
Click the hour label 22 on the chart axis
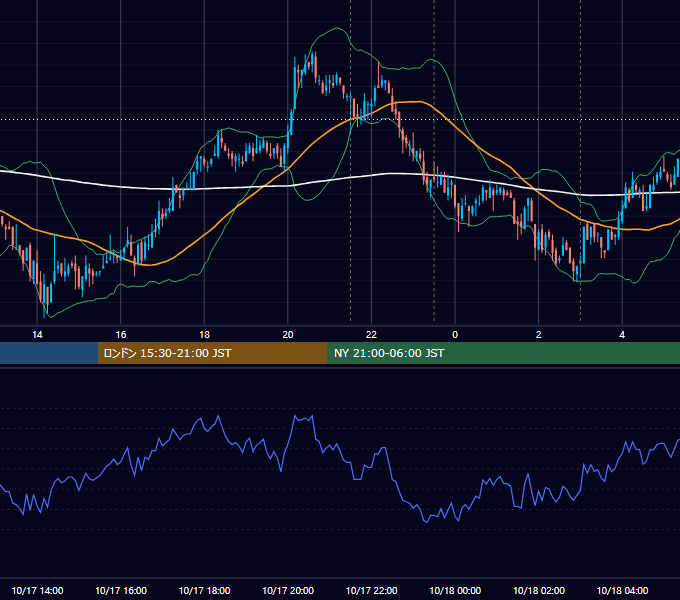click(371, 335)
